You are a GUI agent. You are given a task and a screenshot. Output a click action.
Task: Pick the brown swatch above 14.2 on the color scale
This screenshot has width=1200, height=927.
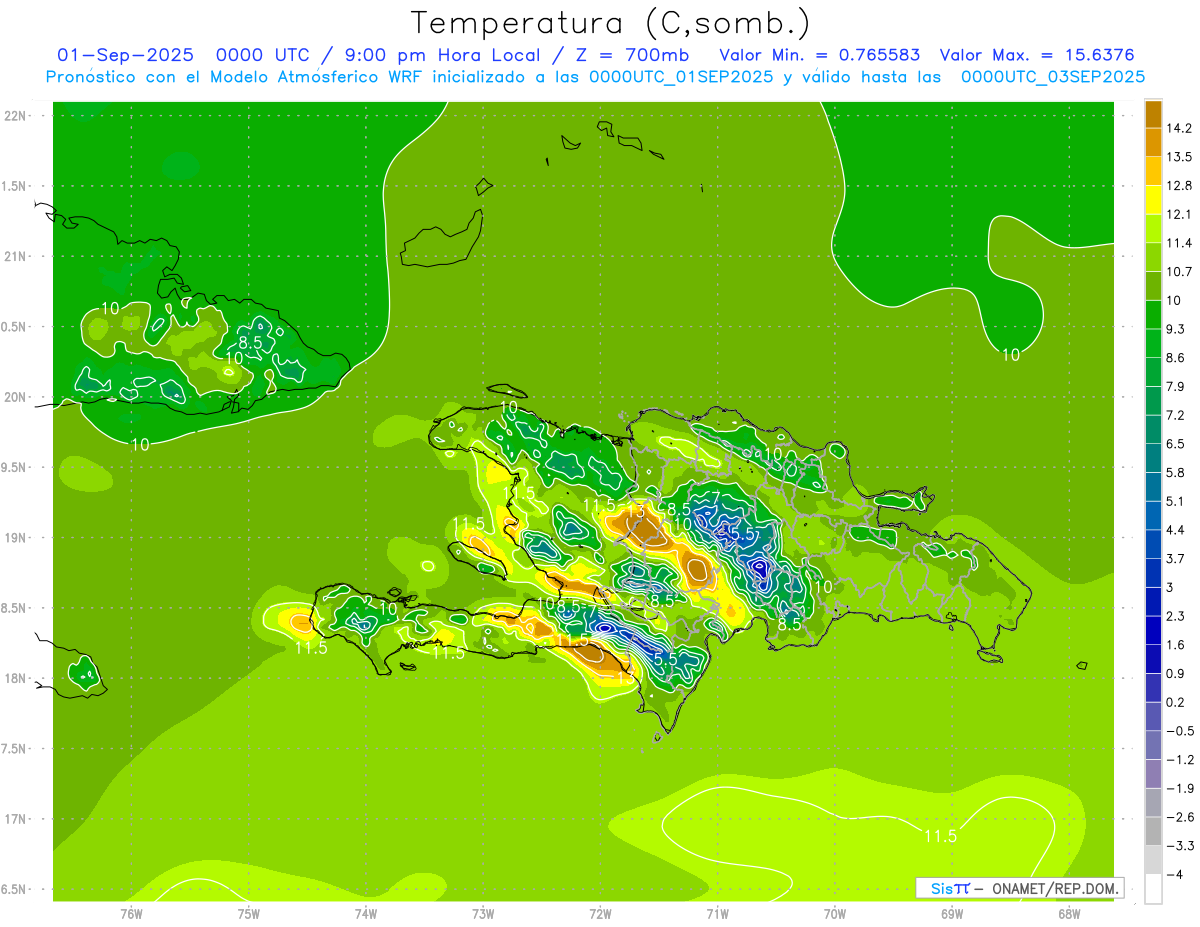click(1154, 113)
